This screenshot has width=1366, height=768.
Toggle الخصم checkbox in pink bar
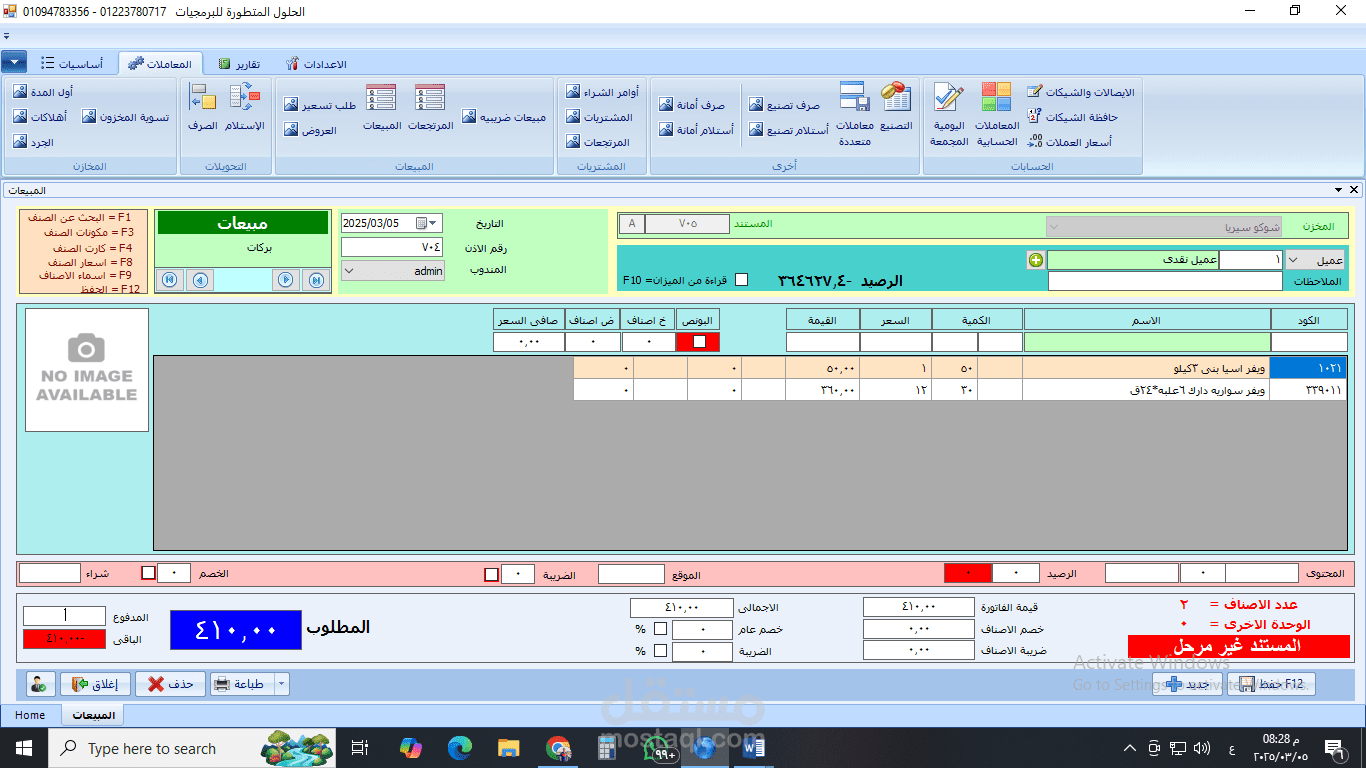tap(149, 573)
